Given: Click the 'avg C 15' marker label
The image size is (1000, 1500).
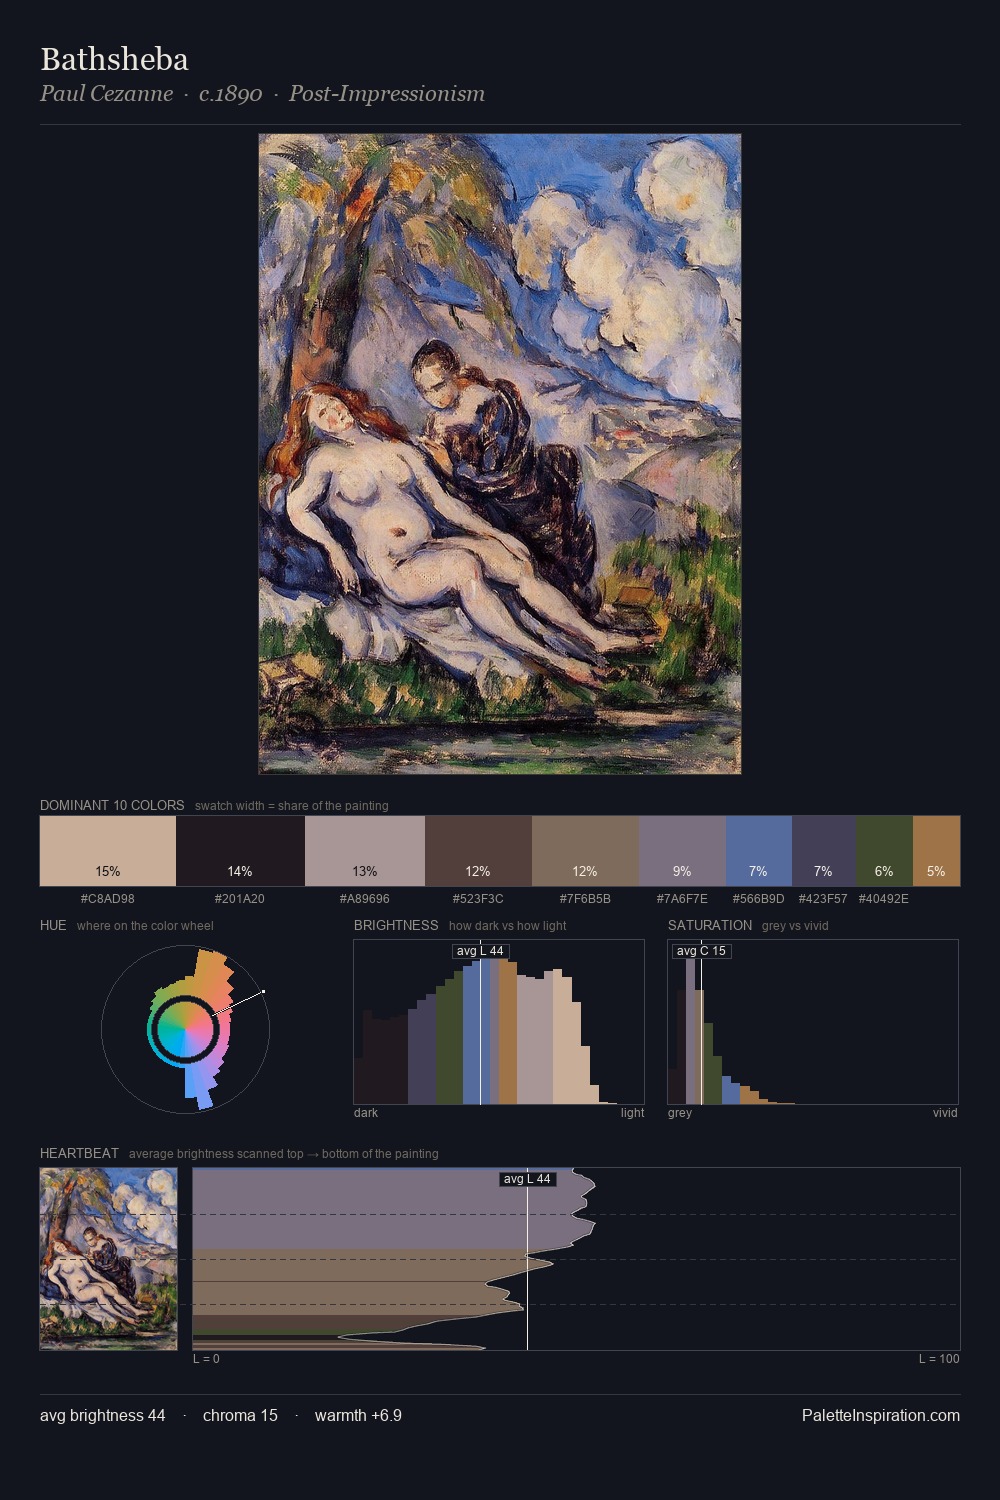Looking at the screenshot, I should click(x=701, y=951).
